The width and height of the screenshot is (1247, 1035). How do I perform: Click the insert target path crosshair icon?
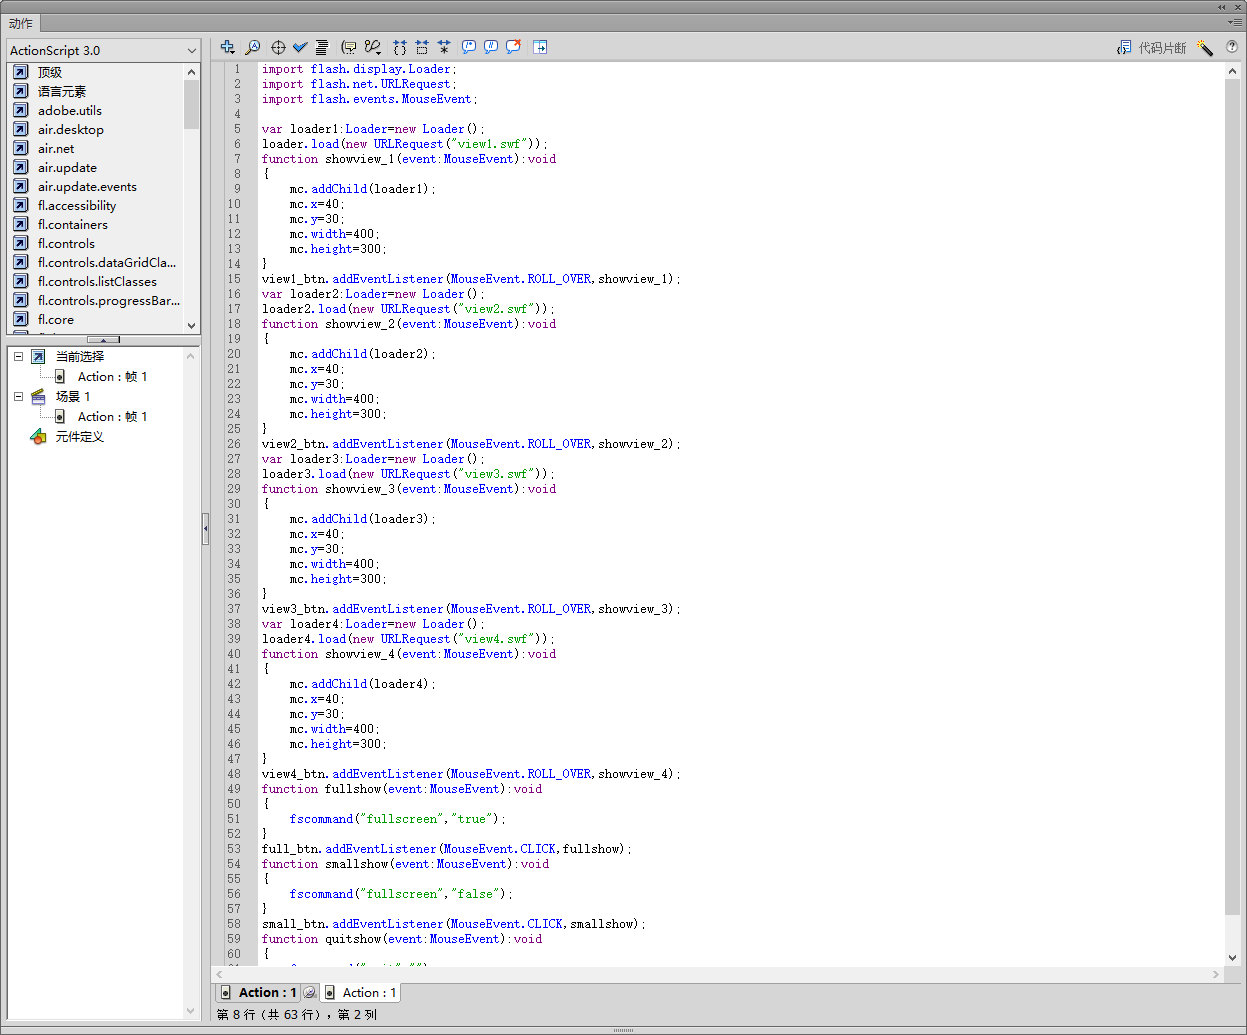coord(278,47)
